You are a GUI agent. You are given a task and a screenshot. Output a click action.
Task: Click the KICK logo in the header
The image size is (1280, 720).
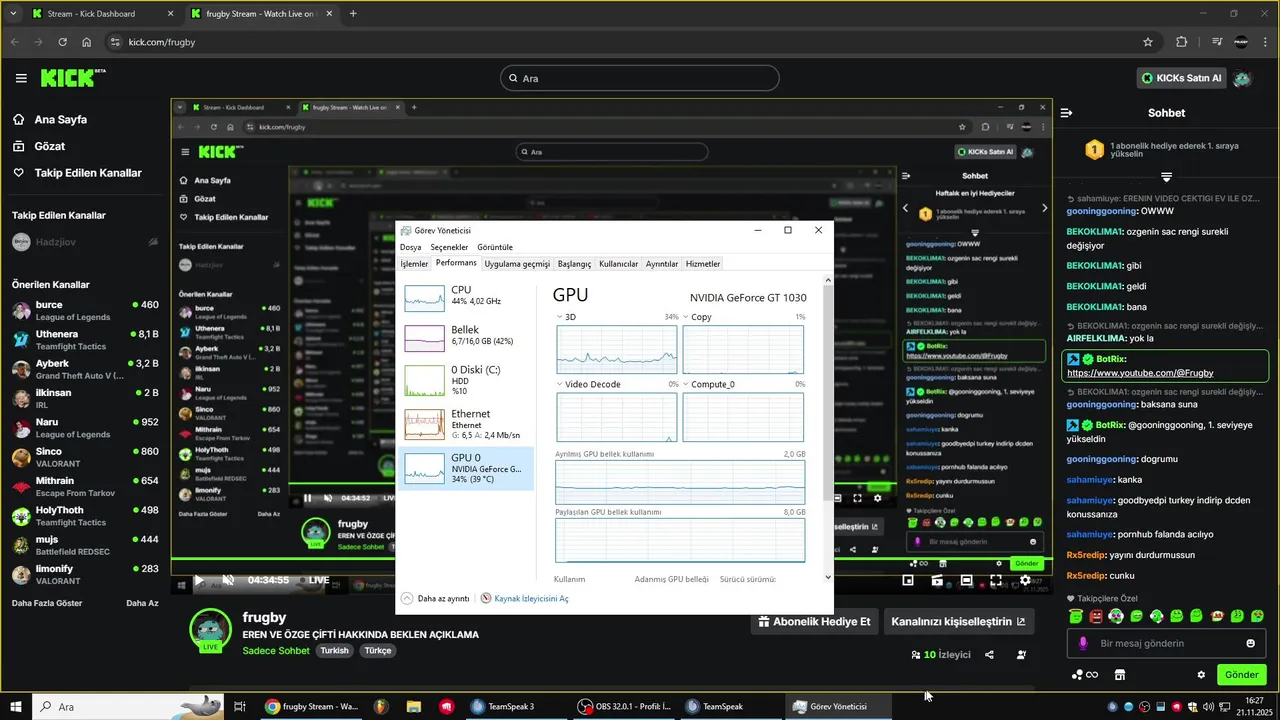[x=72, y=78]
